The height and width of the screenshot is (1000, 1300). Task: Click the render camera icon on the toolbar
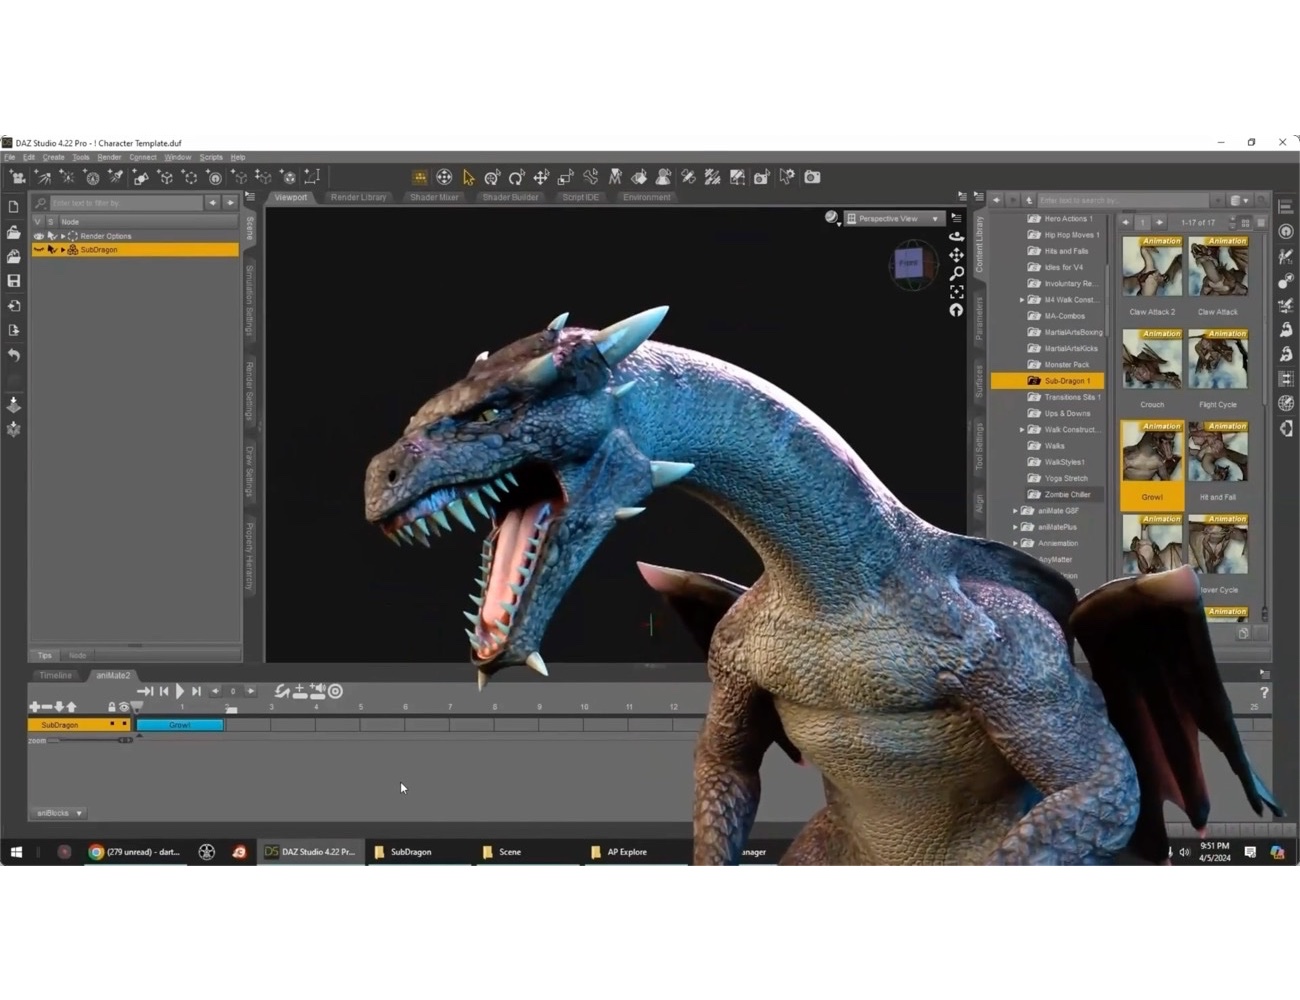tap(812, 177)
